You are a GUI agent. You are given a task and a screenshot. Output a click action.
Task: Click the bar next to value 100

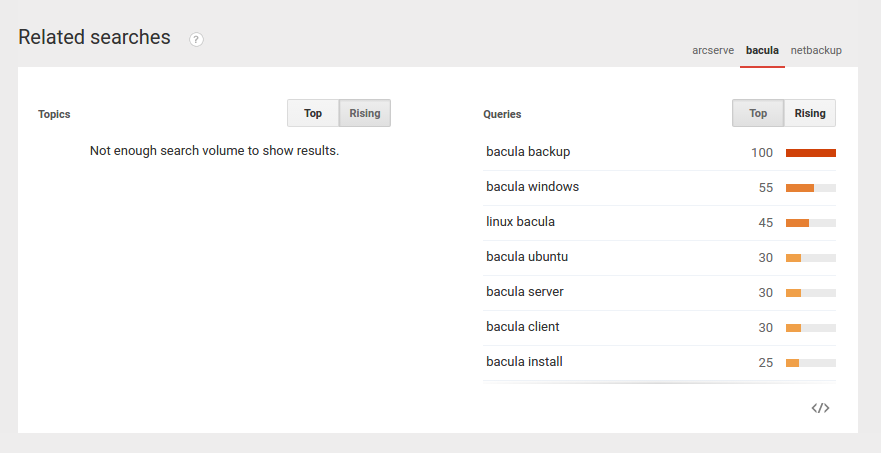811,153
